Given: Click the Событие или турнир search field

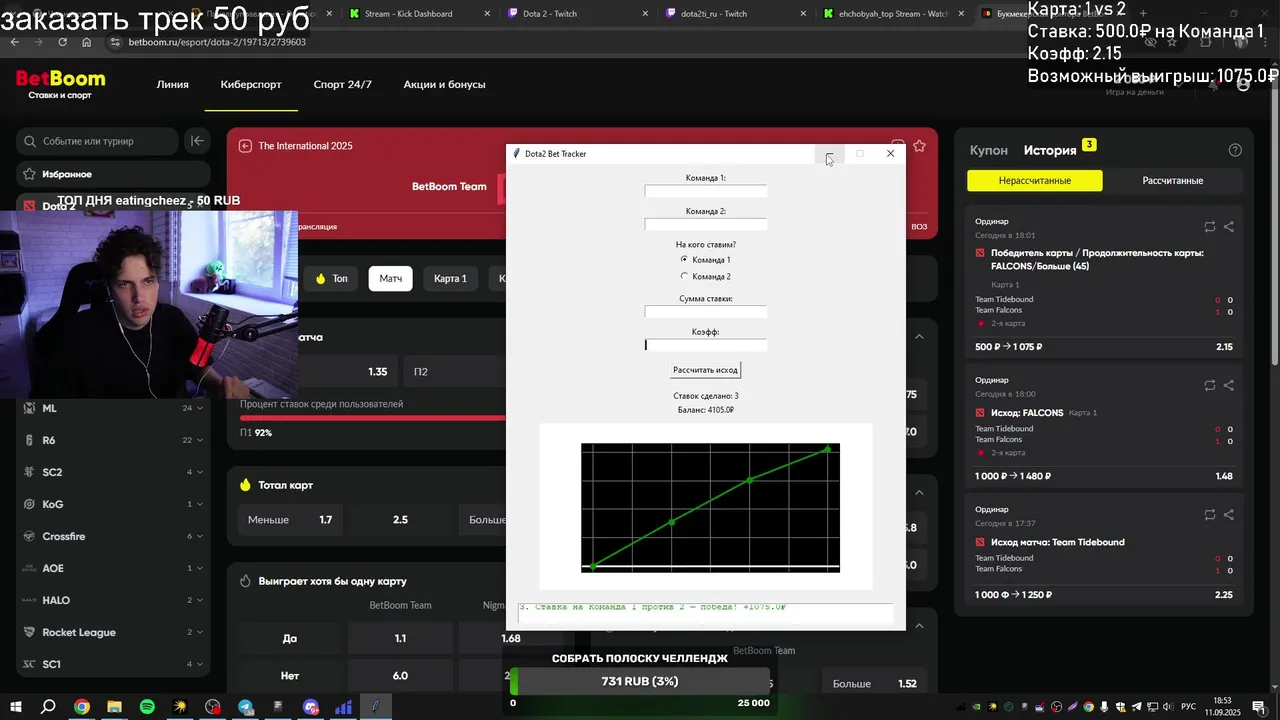Looking at the screenshot, I should [x=99, y=141].
